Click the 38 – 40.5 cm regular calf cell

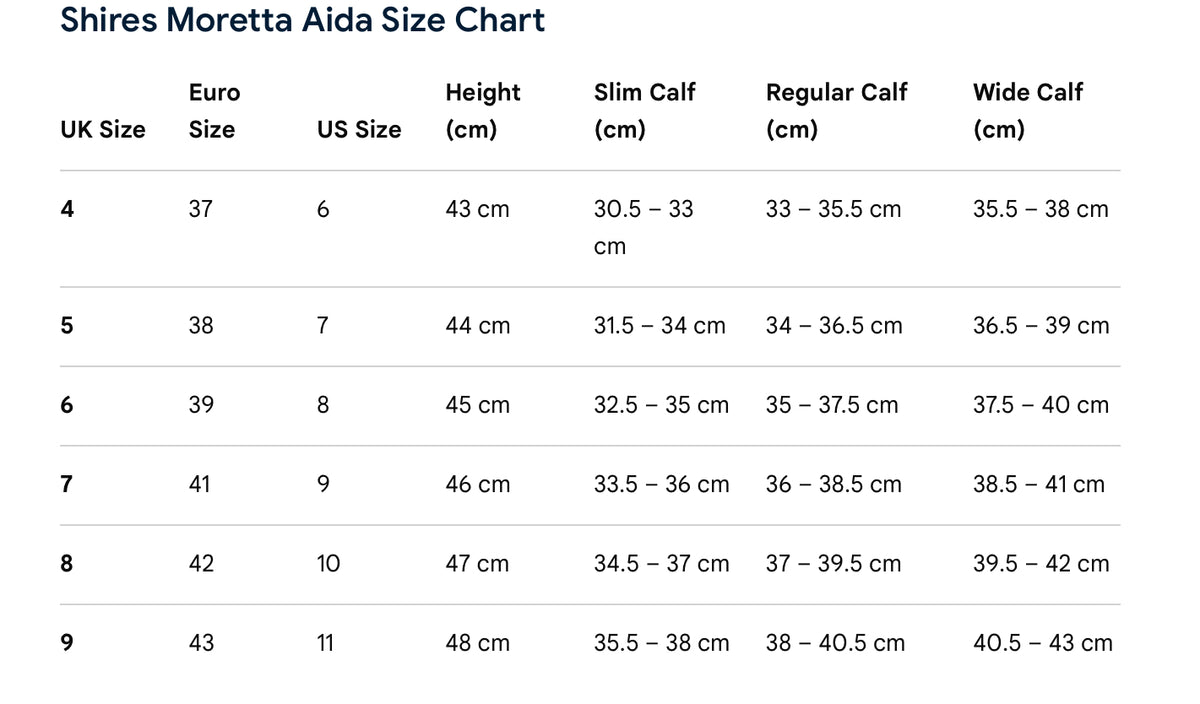(835, 643)
